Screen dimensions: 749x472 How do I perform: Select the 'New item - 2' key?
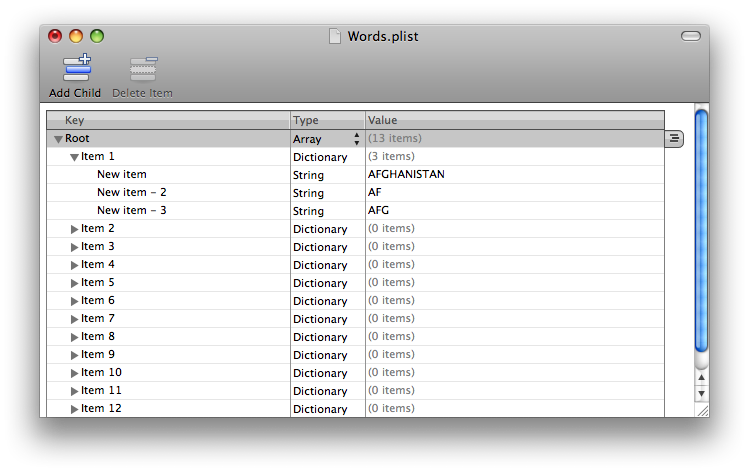pyautogui.click(x=131, y=193)
